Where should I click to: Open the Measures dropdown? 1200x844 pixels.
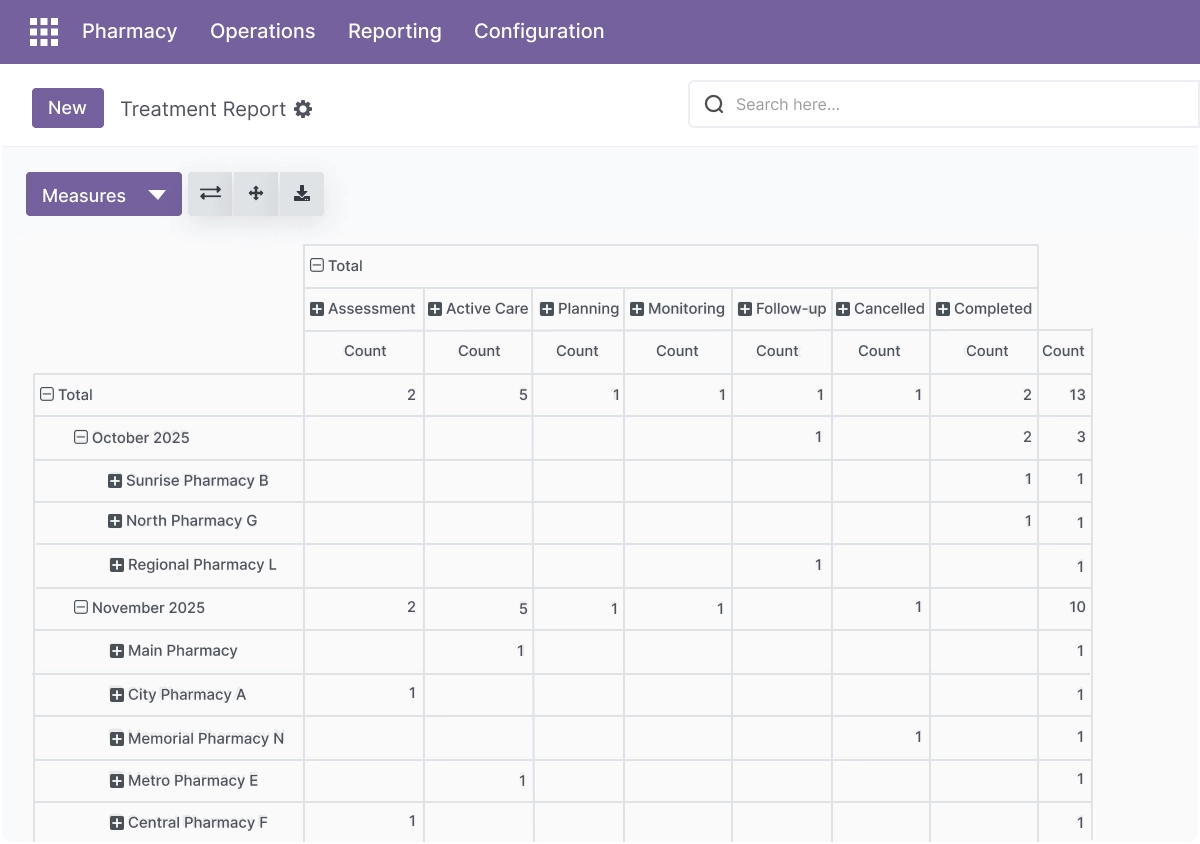[104, 194]
